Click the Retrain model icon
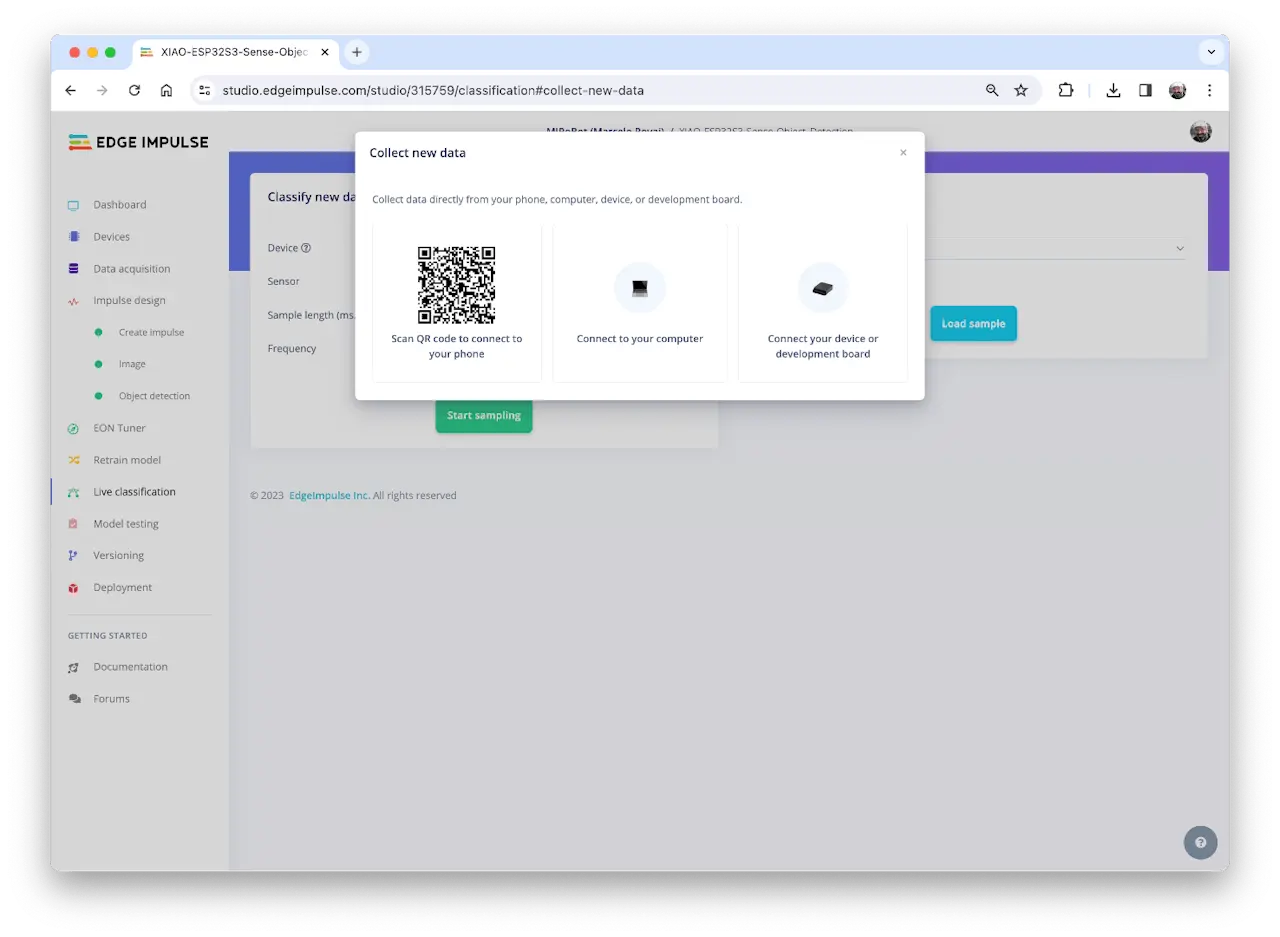The image size is (1280, 937). pyautogui.click(x=73, y=460)
